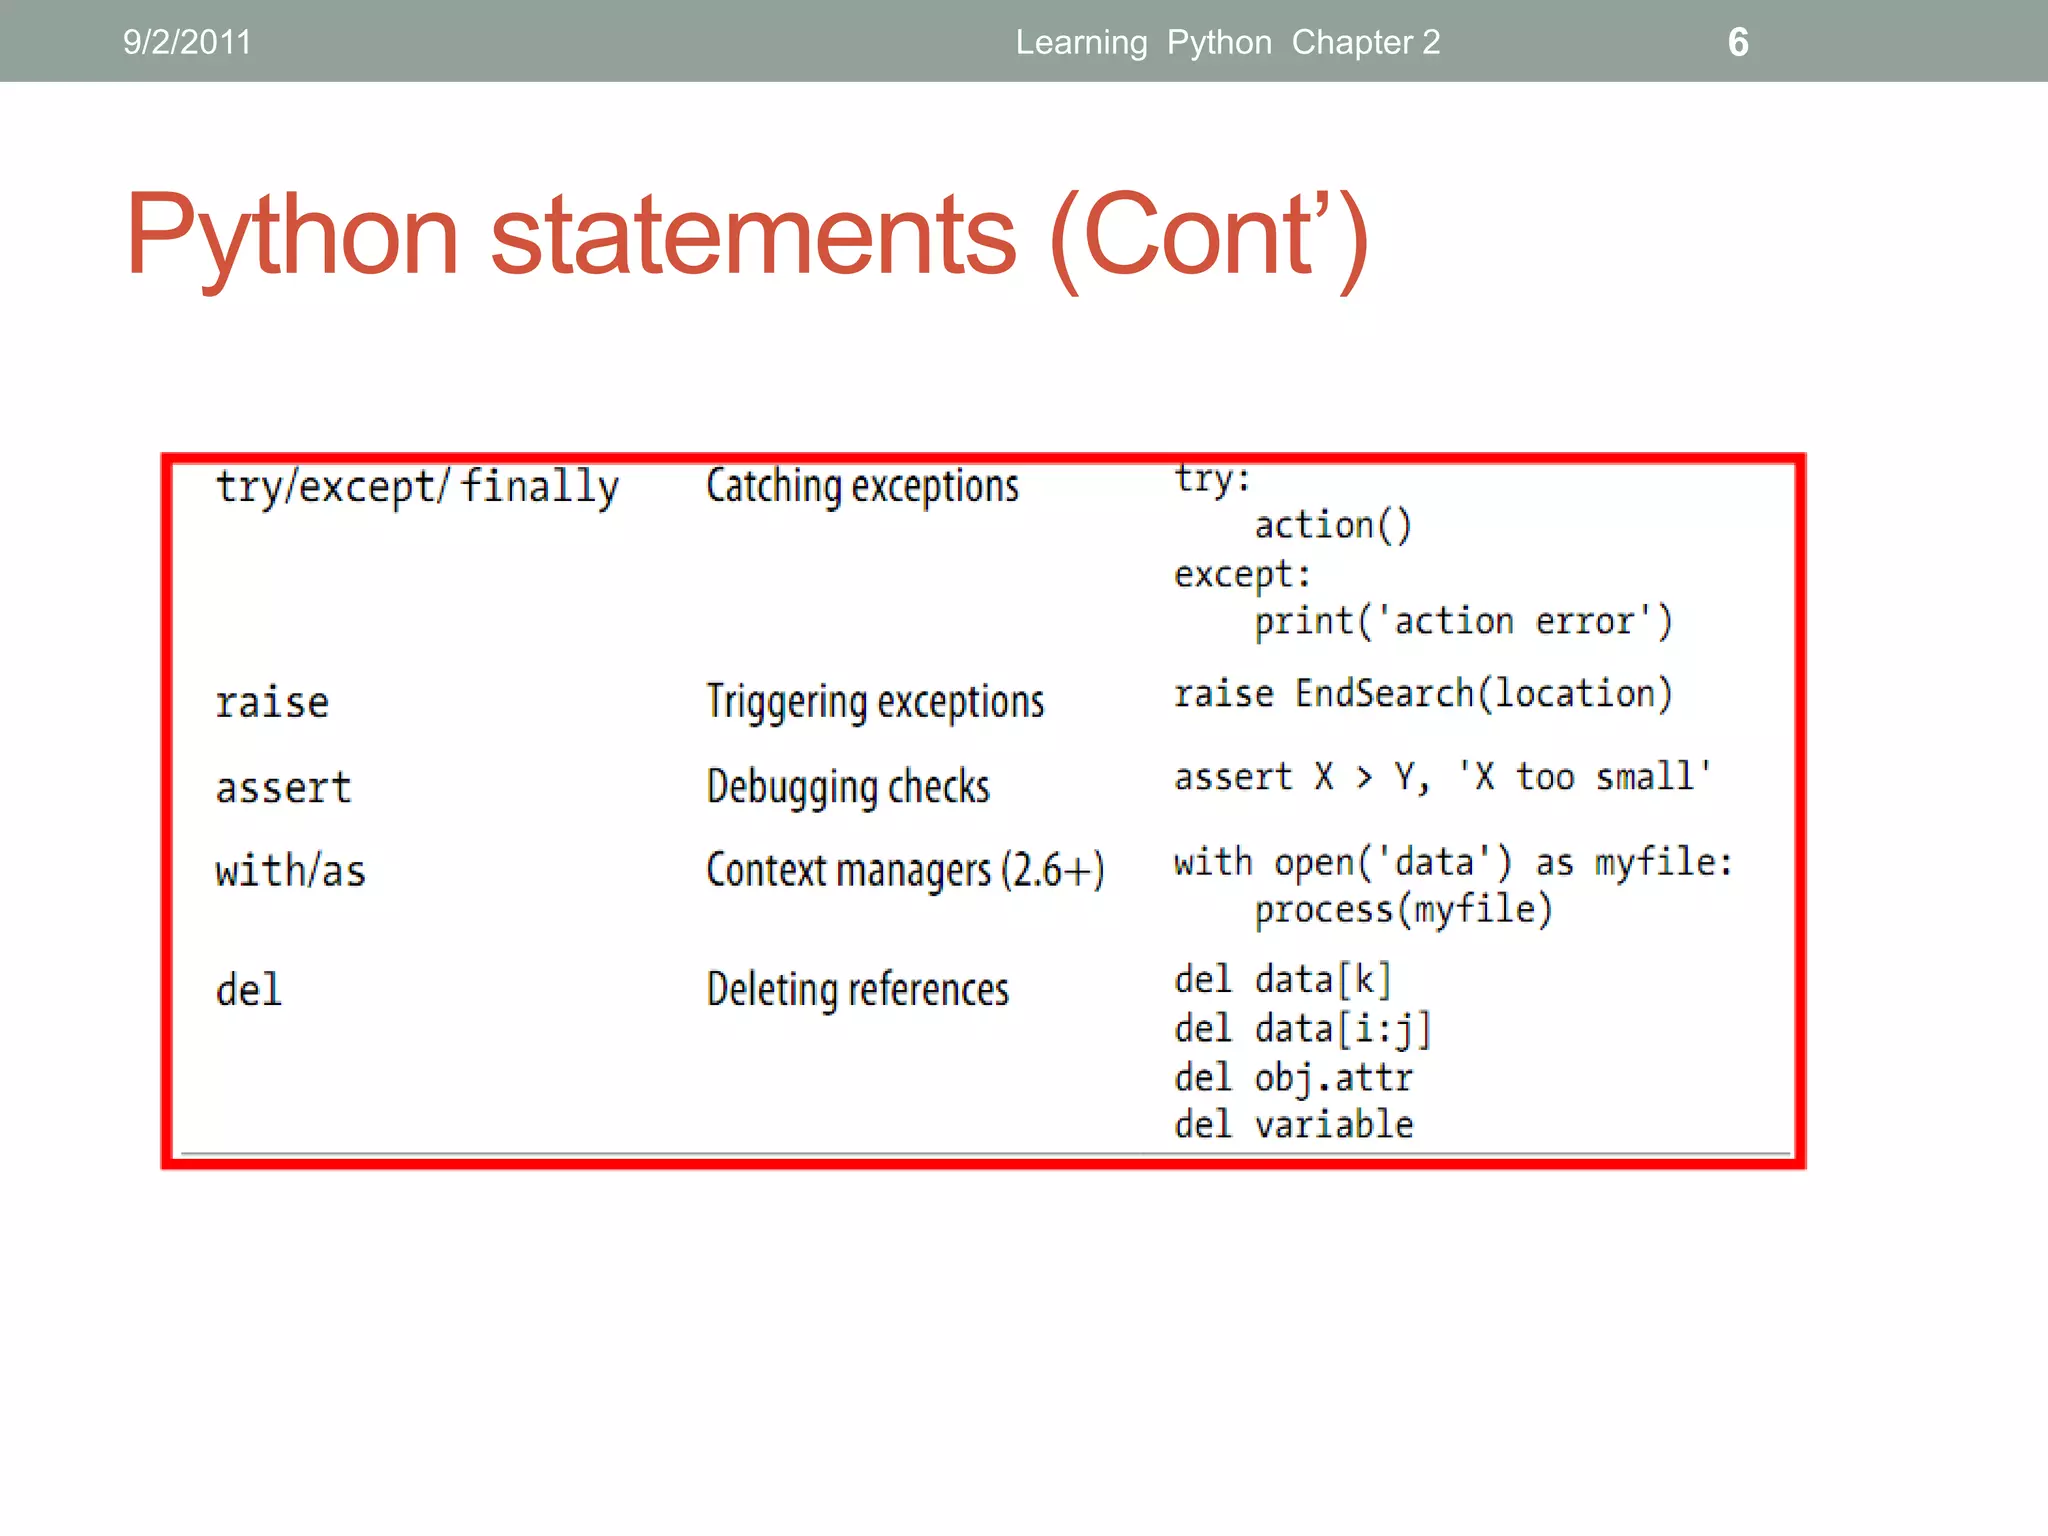The width and height of the screenshot is (2048, 1536).
Task: Click the process(myfile) code line
Action: tap(1403, 910)
